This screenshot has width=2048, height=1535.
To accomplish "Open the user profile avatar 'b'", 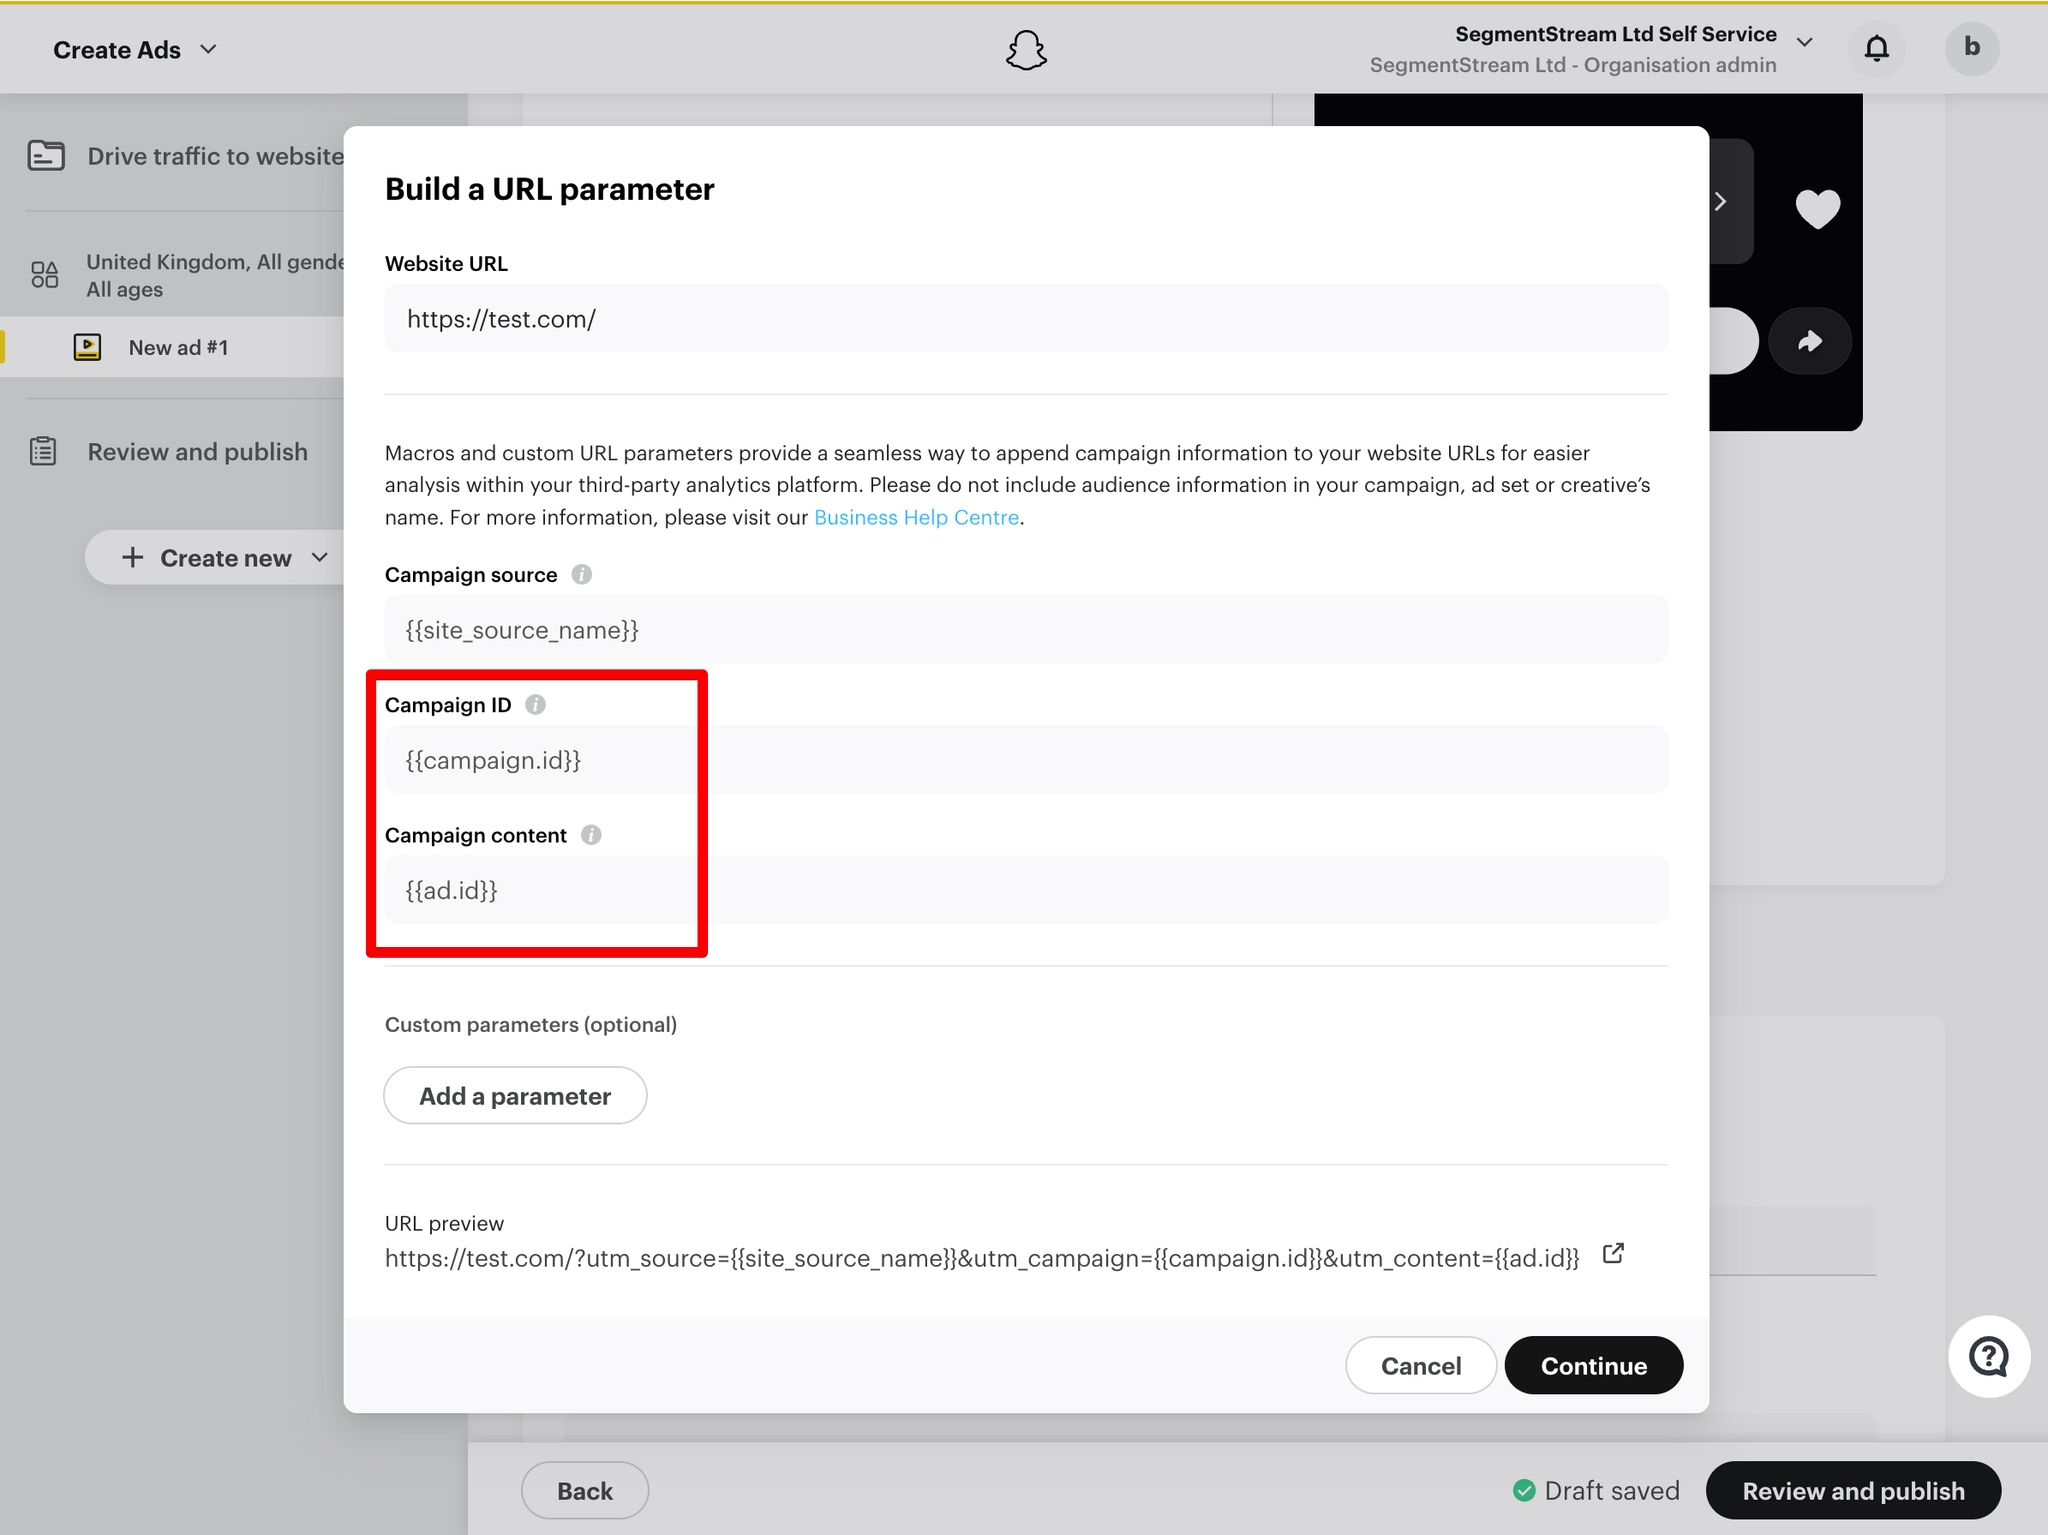I will [1972, 48].
